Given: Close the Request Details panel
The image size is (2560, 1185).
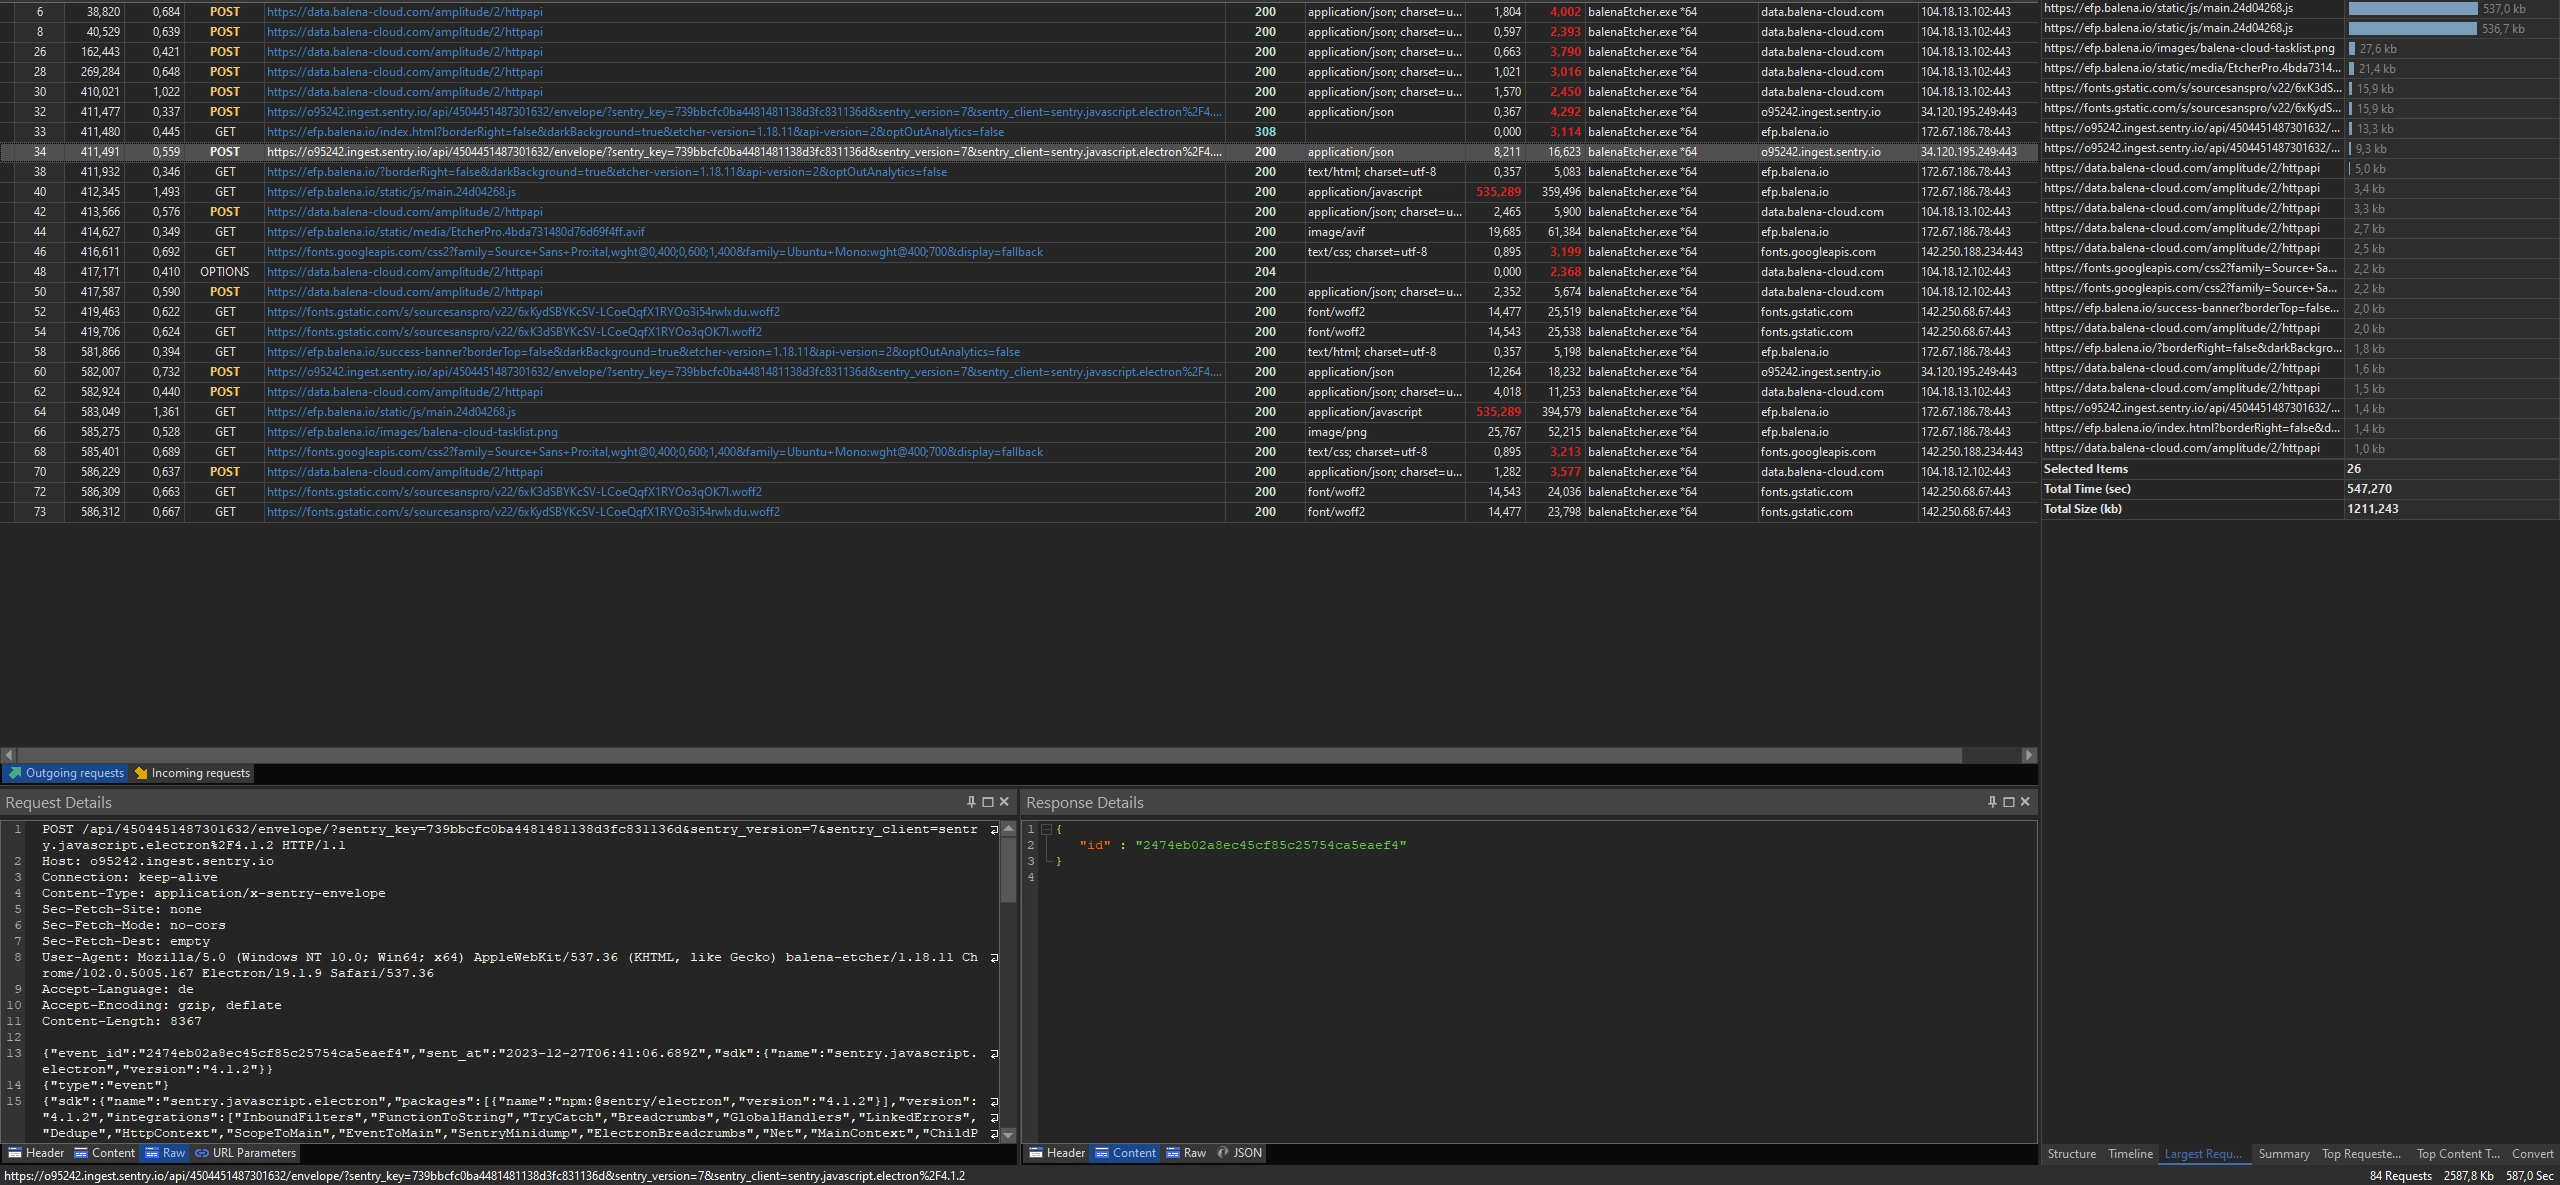Looking at the screenshot, I should click(x=1005, y=802).
